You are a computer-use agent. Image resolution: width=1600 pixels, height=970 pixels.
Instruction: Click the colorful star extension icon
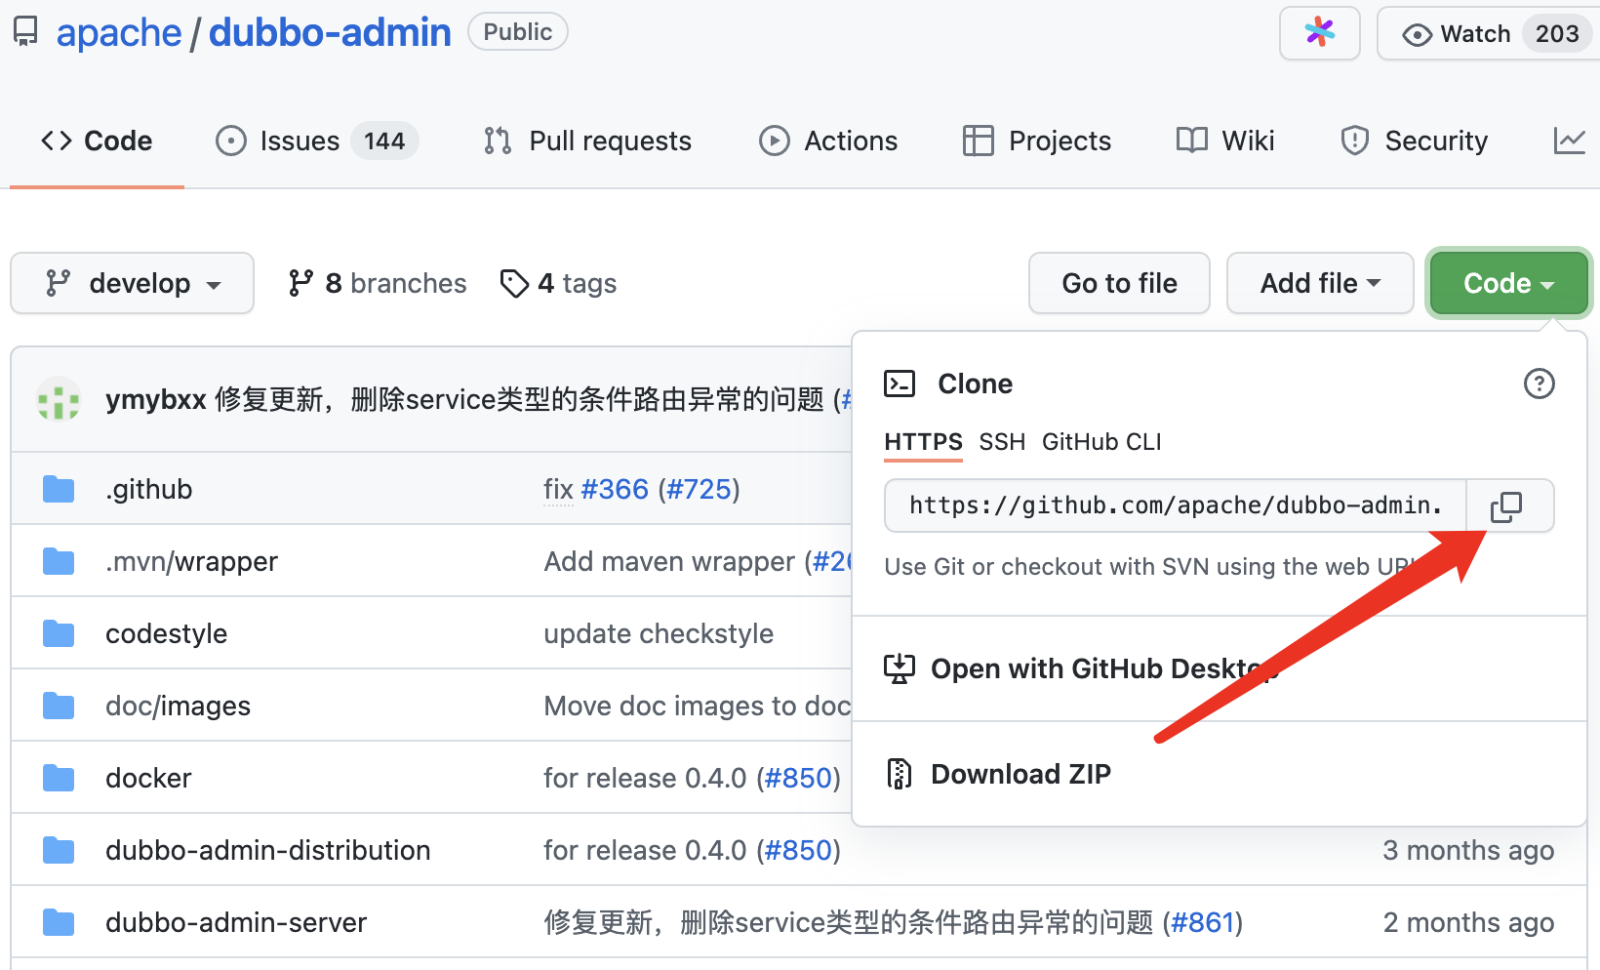point(1319,33)
